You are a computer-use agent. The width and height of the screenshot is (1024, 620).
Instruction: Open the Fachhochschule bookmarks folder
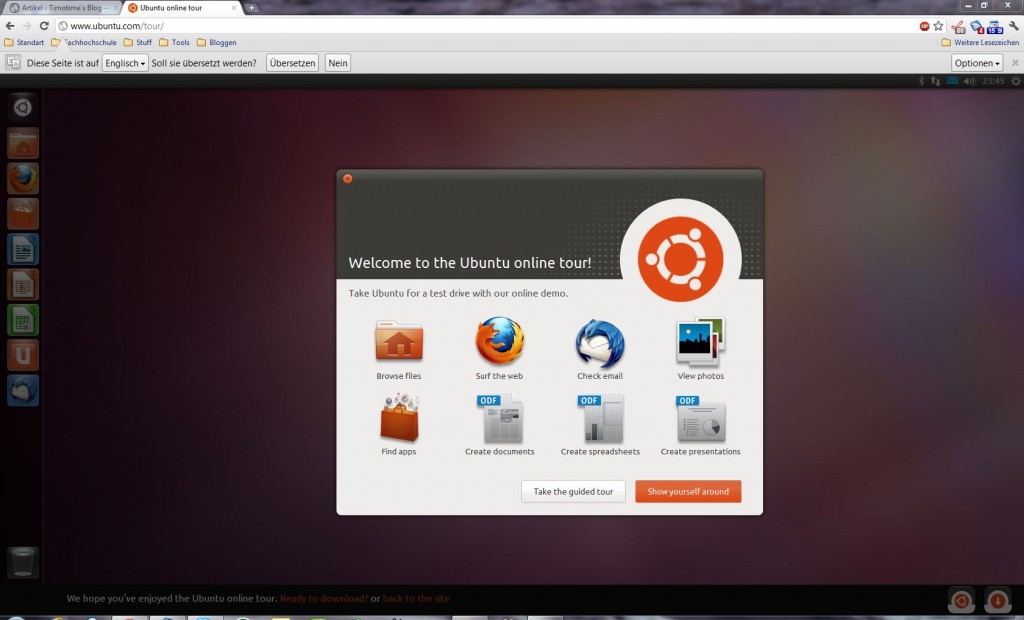click(x=84, y=42)
